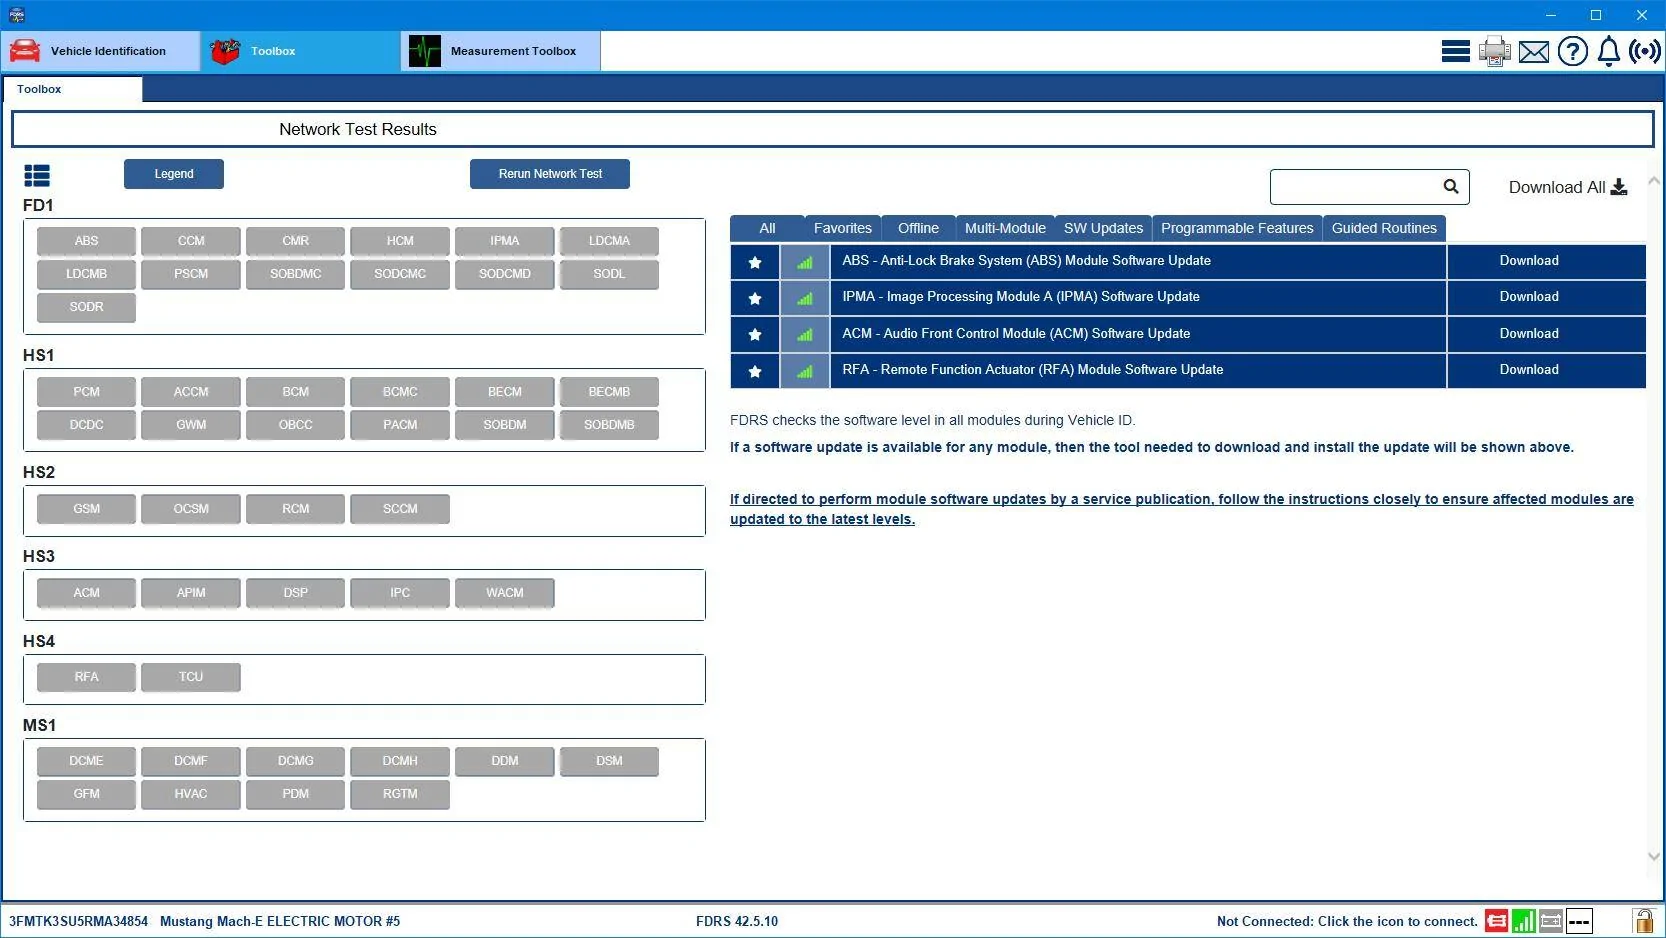The image size is (1666, 938).
Task: Download the ABS module software update
Action: click(1546, 261)
